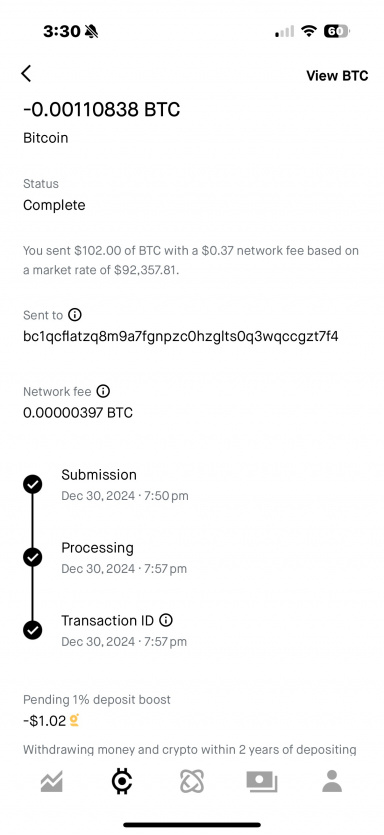
Task: Tap the home indicator bar
Action: click(x=192, y=825)
